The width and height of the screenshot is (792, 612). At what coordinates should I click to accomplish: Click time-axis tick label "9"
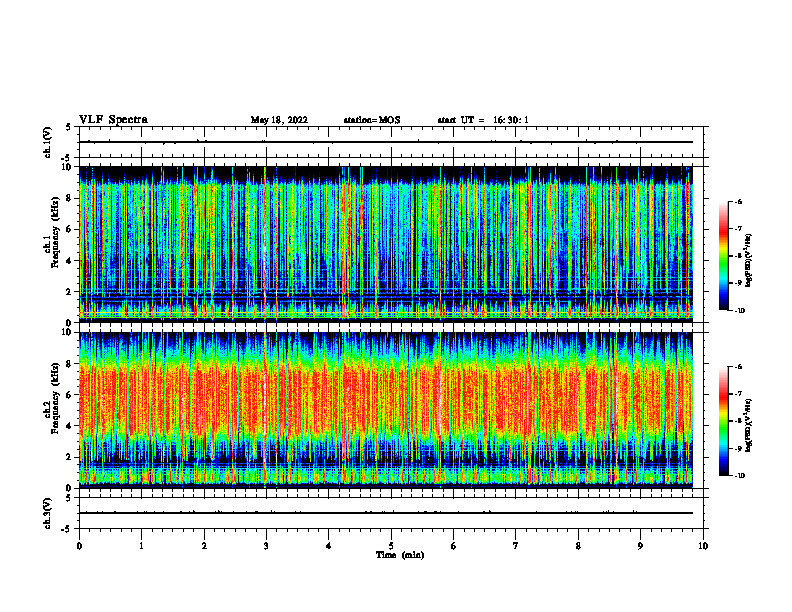tap(640, 546)
